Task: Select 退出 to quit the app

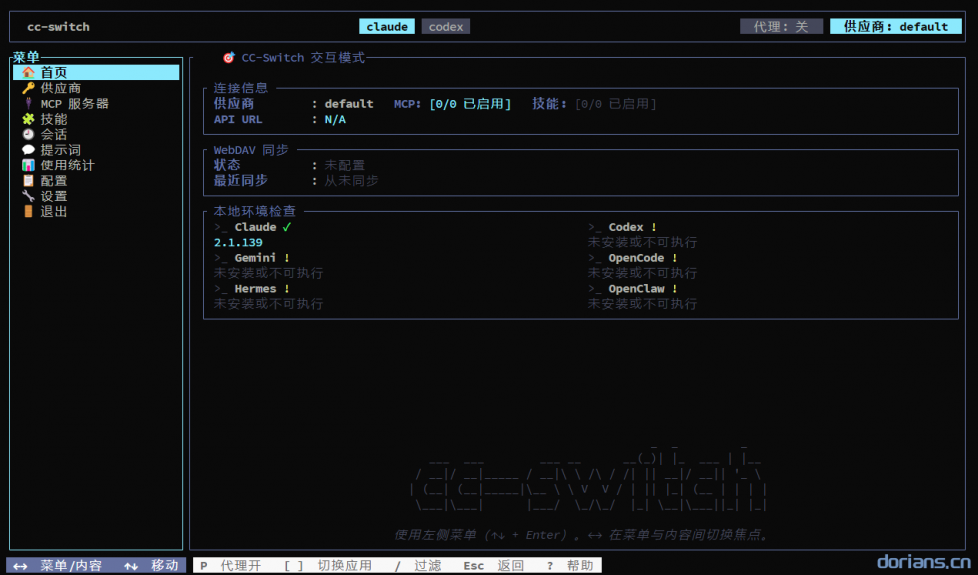Action: click(x=96, y=211)
